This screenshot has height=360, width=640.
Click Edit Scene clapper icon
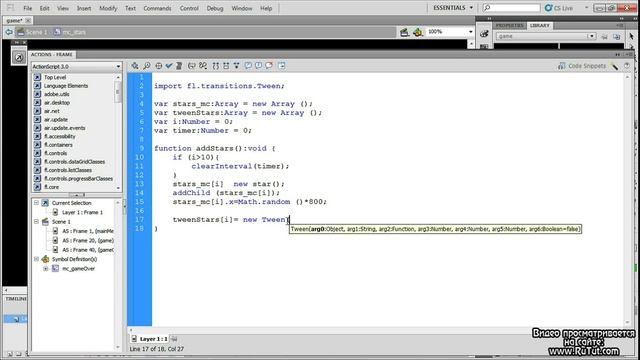404,32
